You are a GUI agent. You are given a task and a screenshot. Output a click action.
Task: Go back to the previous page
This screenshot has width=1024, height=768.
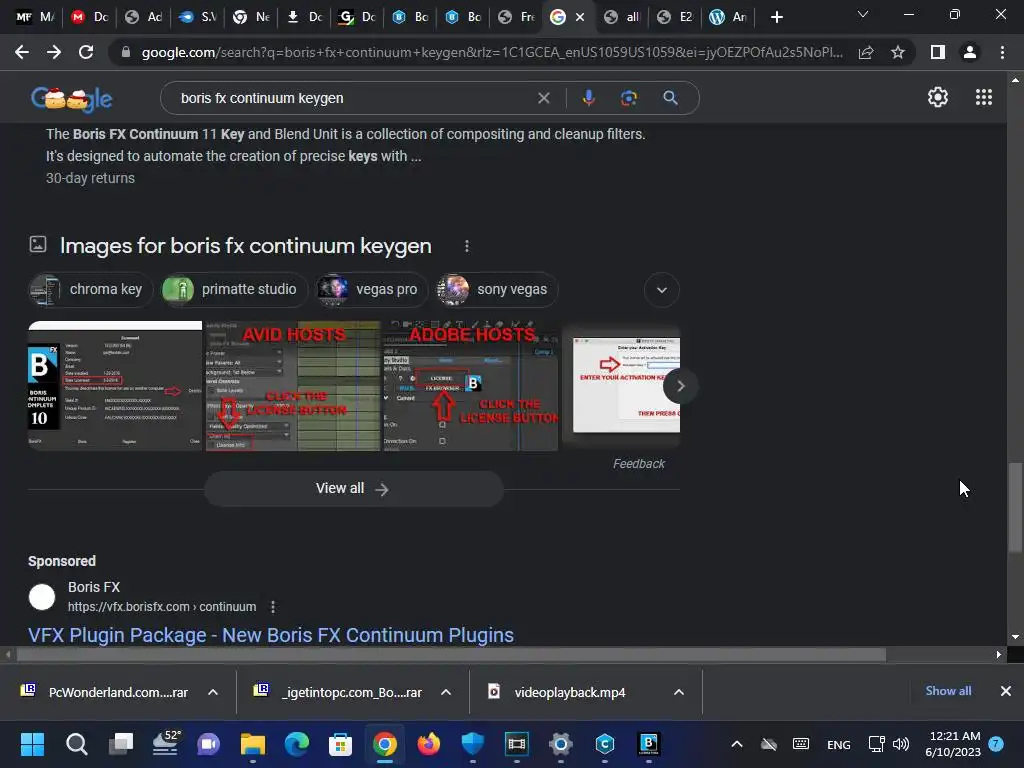(x=22, y=52)
